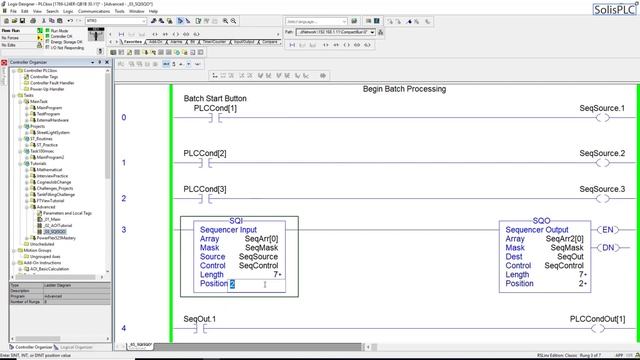
Task: Click the New file toolbar icon
Action: [x=7, y=21]
